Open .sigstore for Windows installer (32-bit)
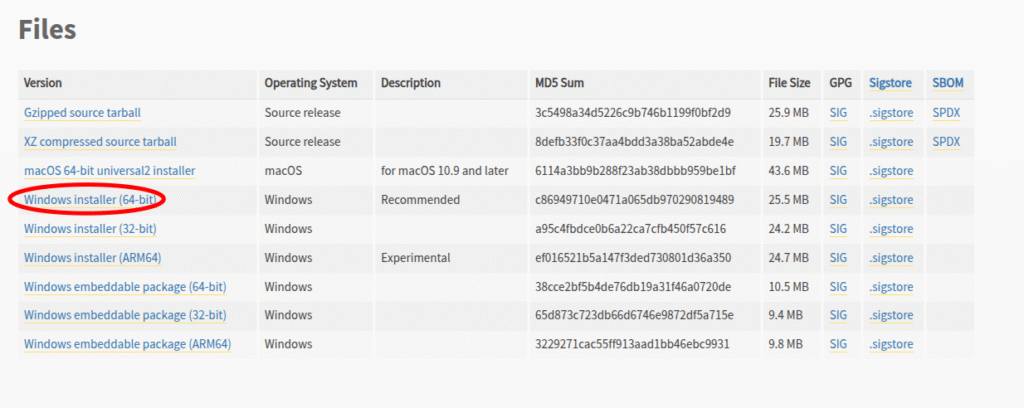 point(891,228)
